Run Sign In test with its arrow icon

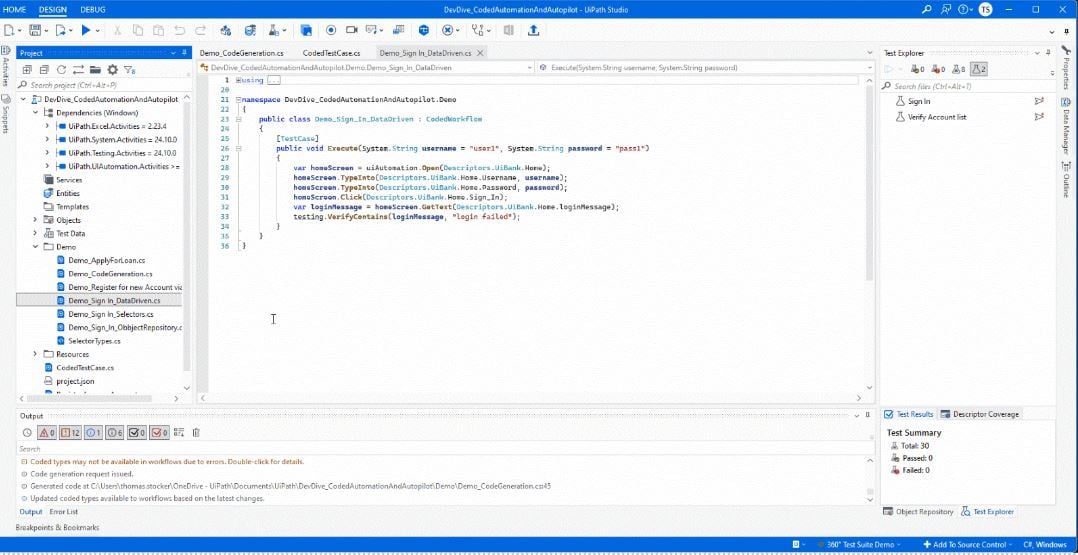1039,101
